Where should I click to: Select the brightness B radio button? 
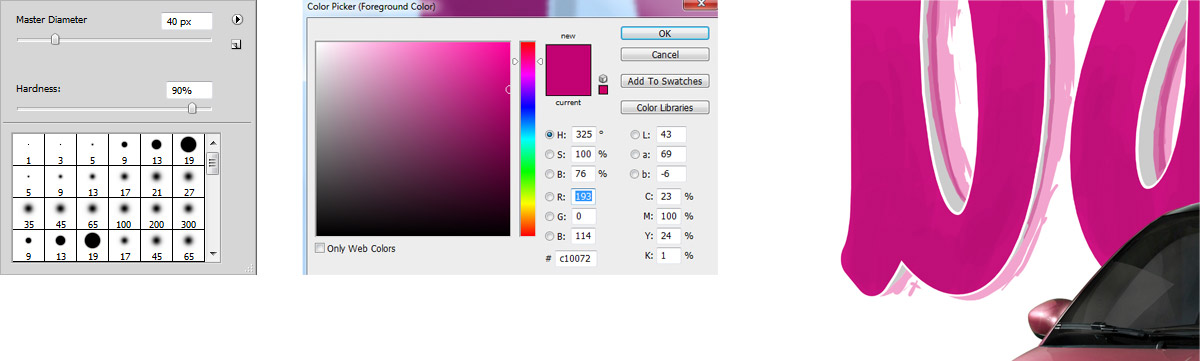tap(550, 175)
